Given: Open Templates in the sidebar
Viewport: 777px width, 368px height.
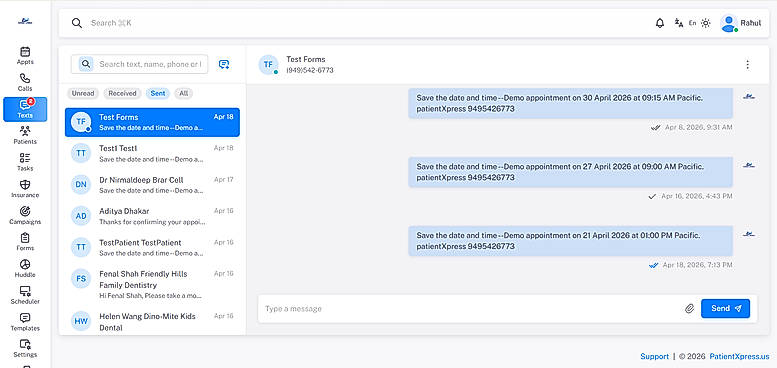Looking at the screenshot, I should (x=25, y=322).
